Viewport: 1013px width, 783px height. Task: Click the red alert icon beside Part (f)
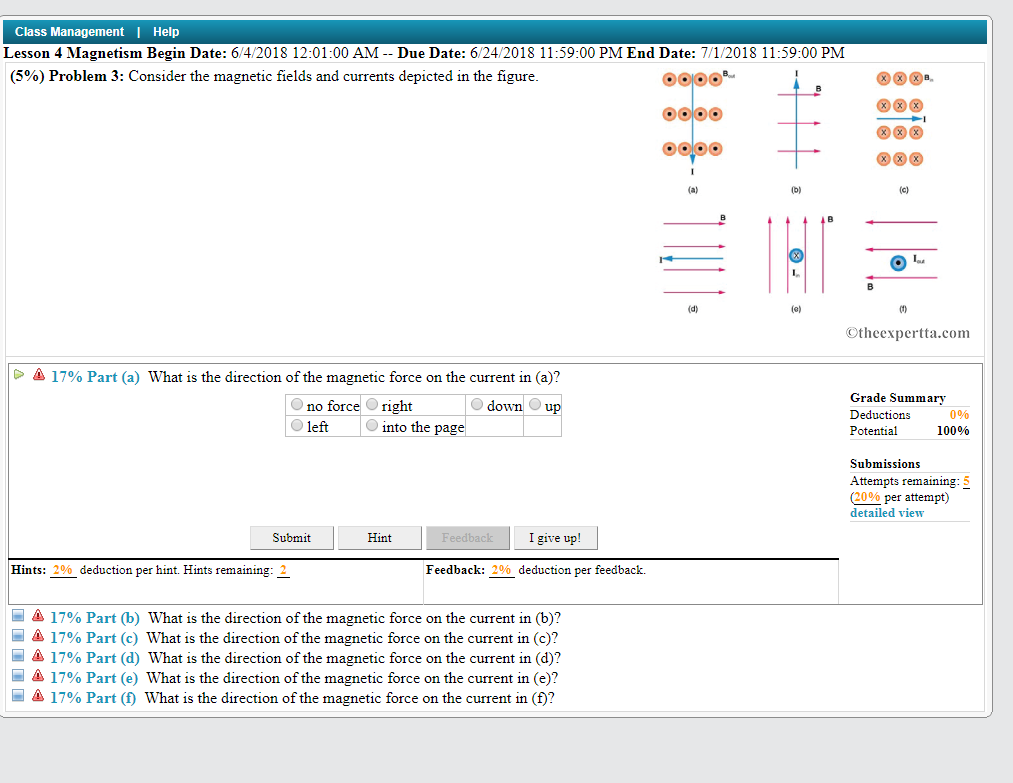coord(38,697)
